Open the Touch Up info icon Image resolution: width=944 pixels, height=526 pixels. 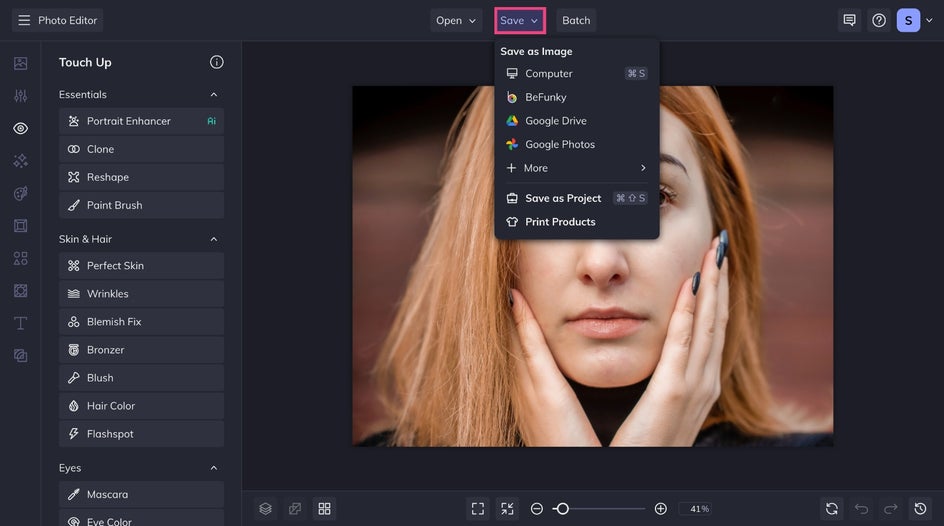(217, 62)
